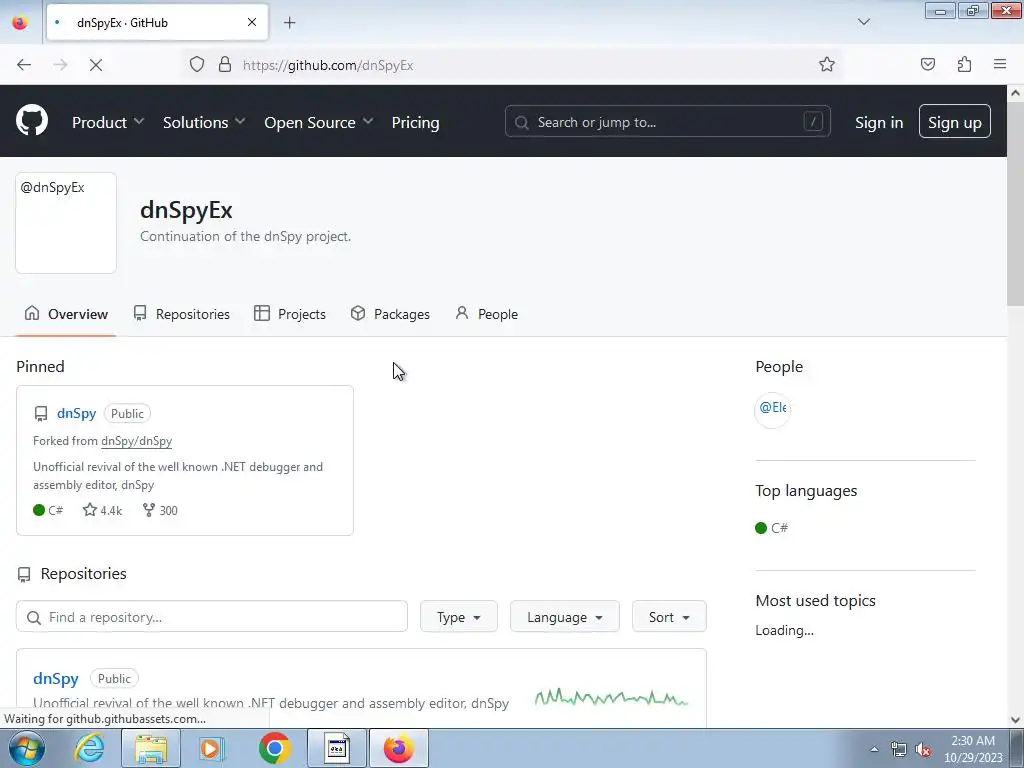Click the slash shortcut hint in search
Viewport: 1024px width, 768px height.
(812, 121)
